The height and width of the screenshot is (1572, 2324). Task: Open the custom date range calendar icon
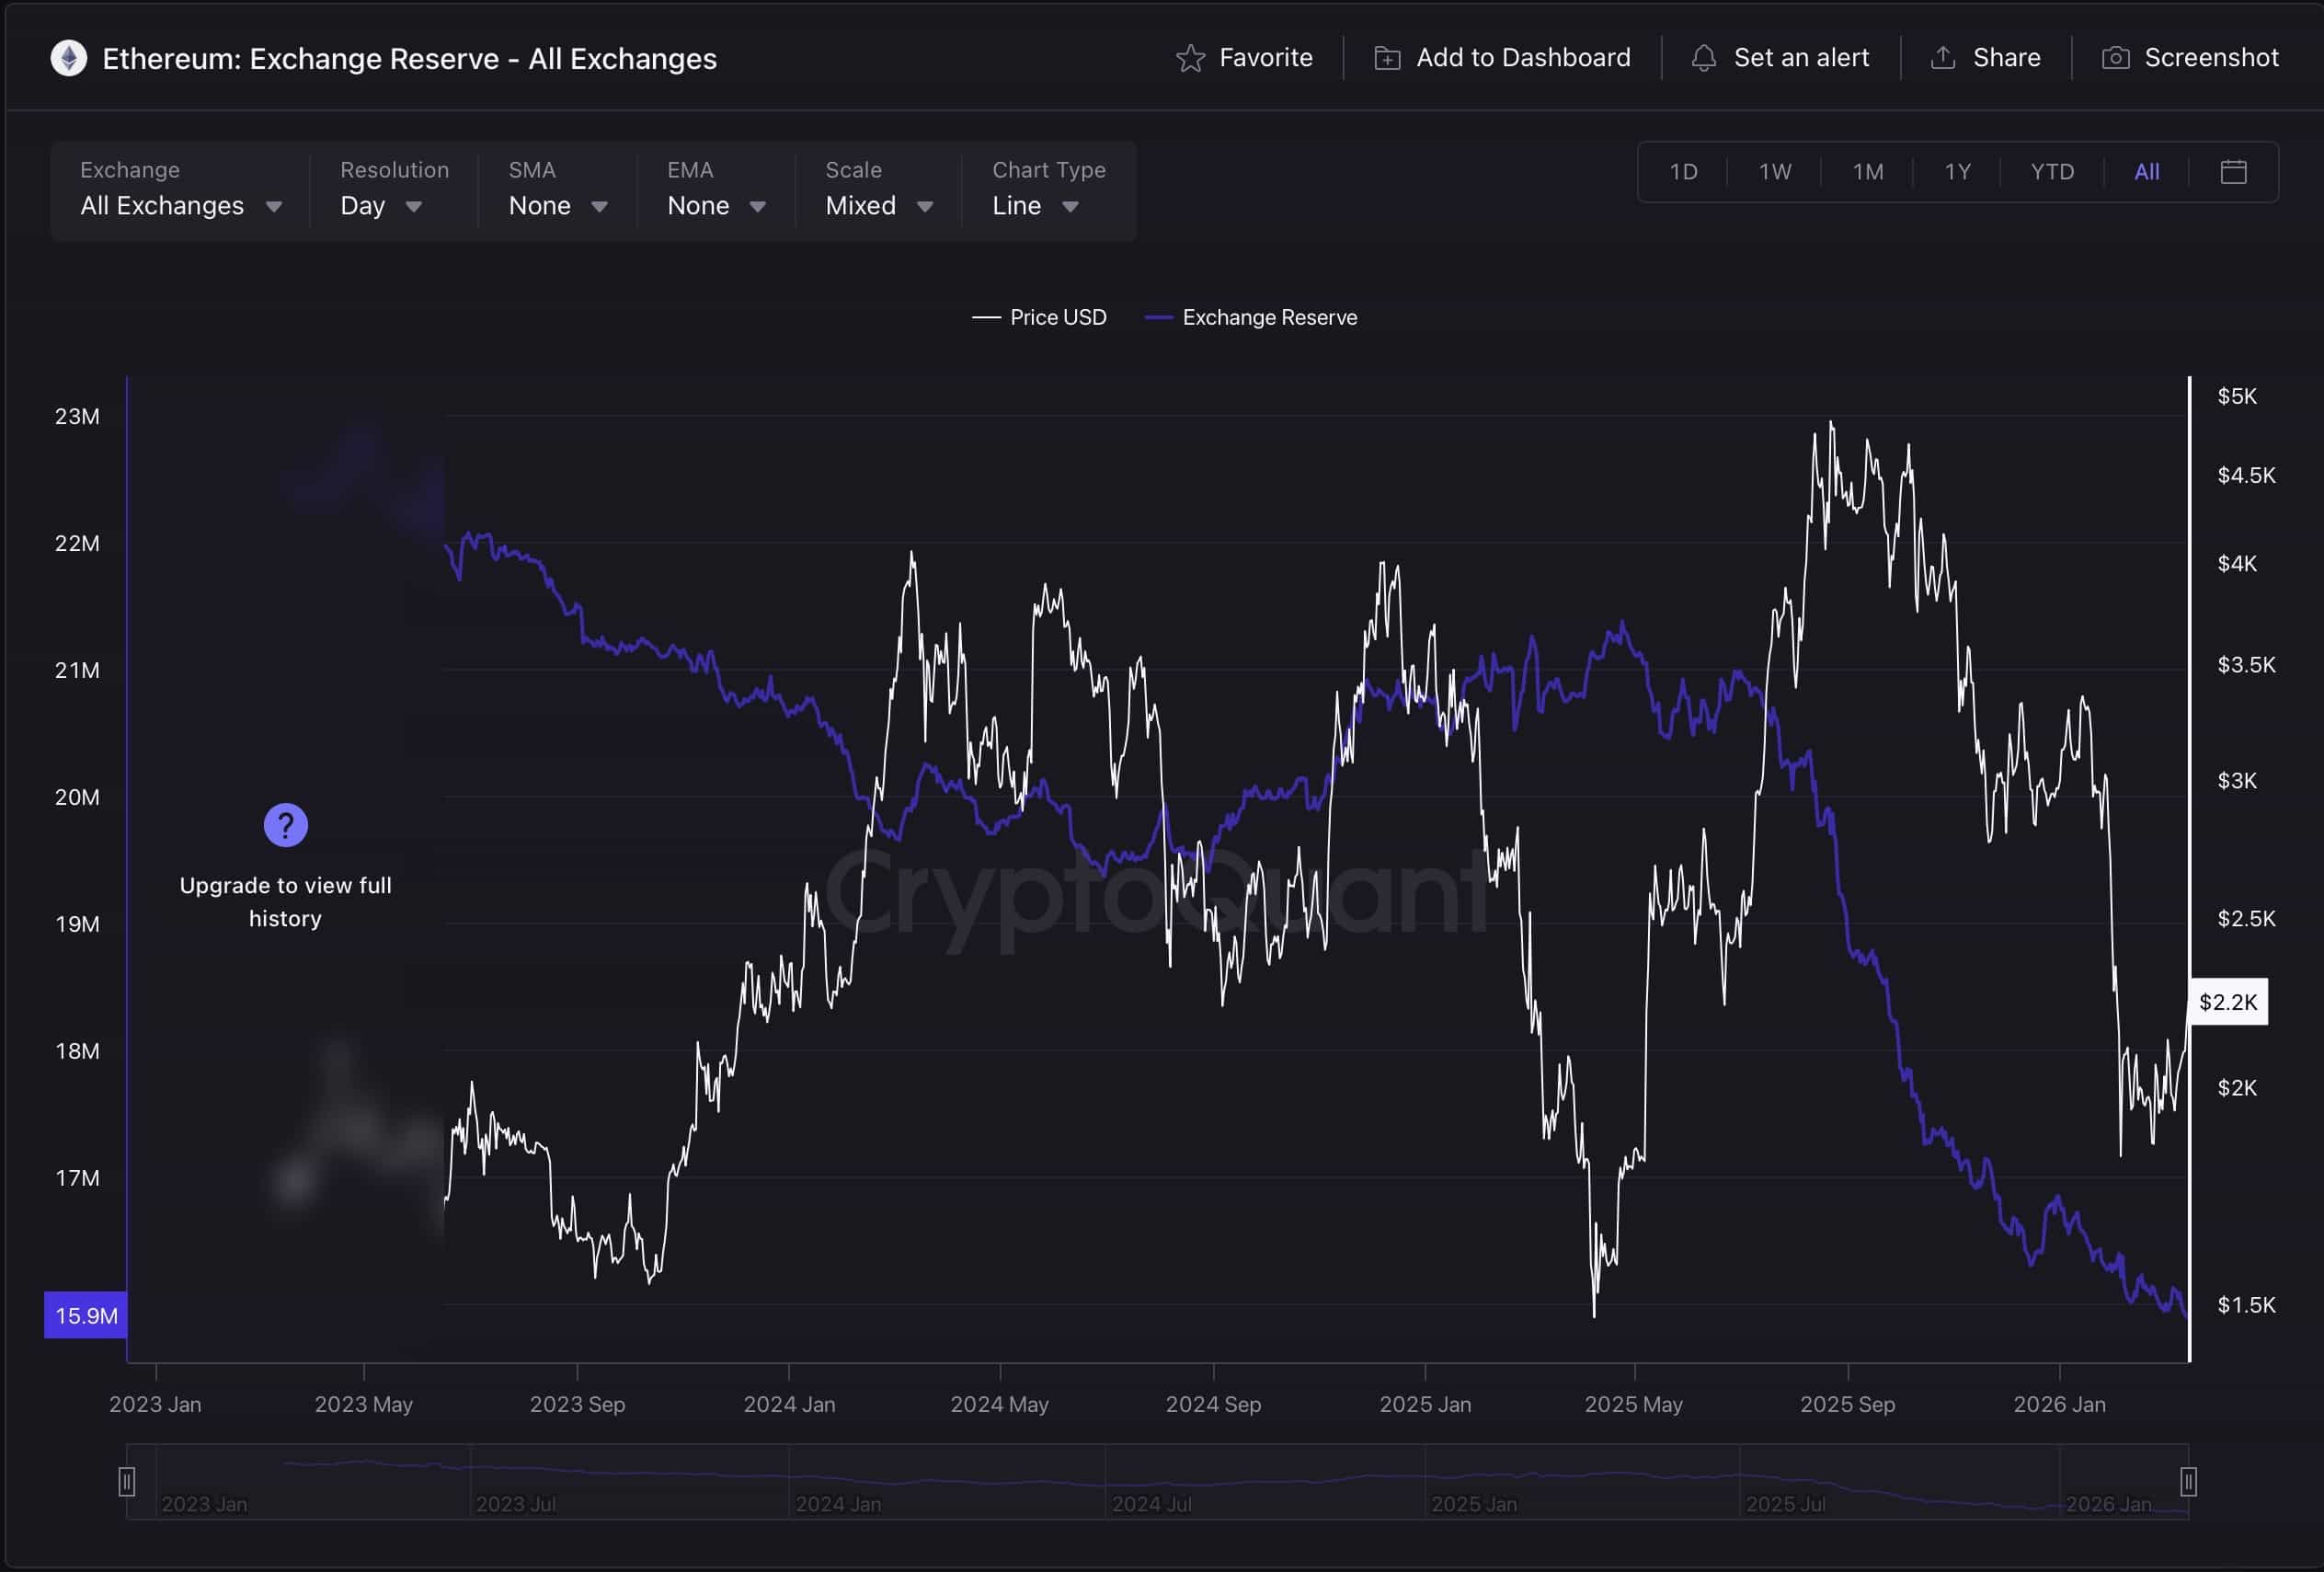click(x=2235, y=171)
